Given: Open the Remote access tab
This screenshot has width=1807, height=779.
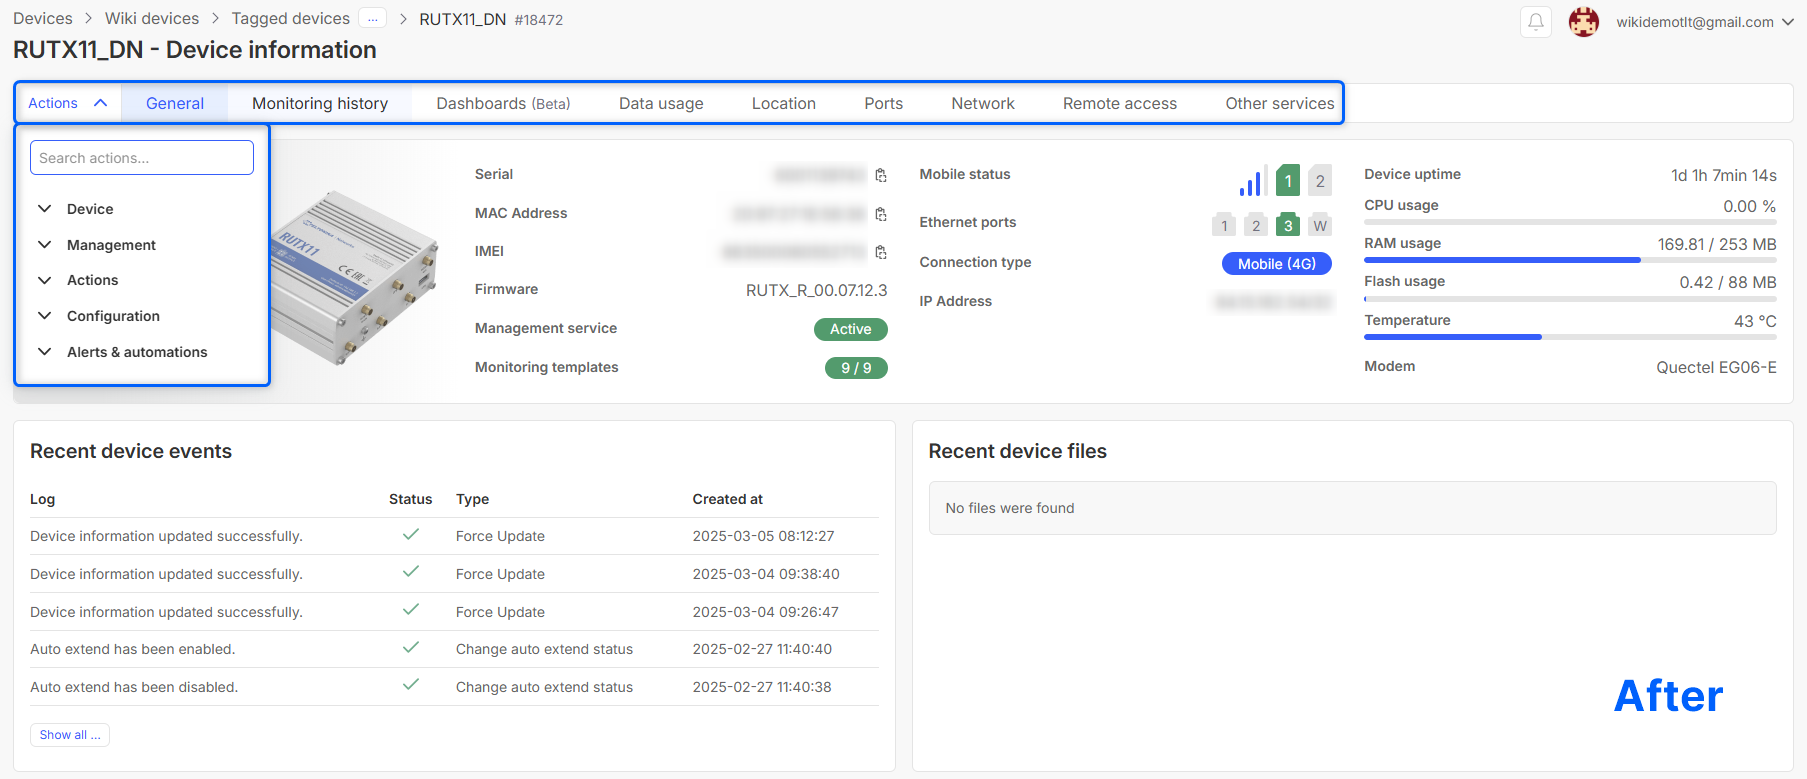Looking at the screenshot, I should click(1119, 103).
